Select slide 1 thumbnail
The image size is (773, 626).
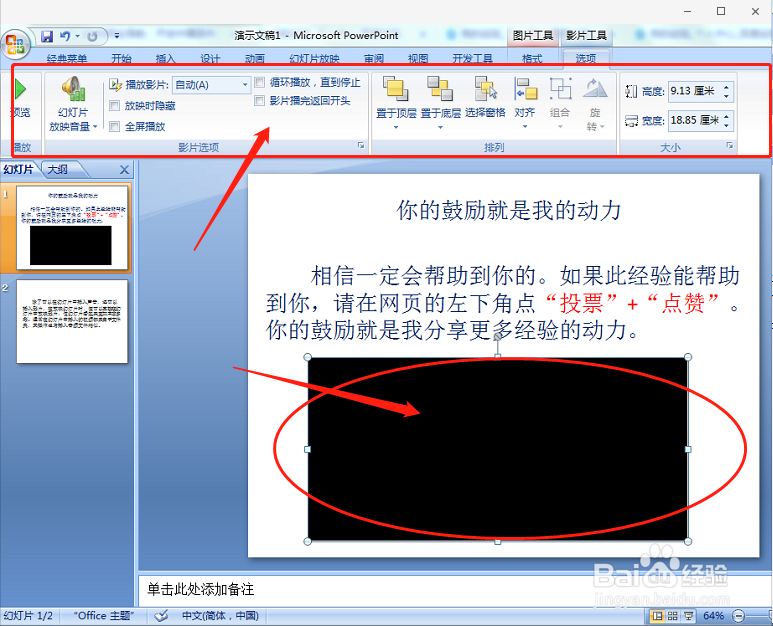pos(72,228)
